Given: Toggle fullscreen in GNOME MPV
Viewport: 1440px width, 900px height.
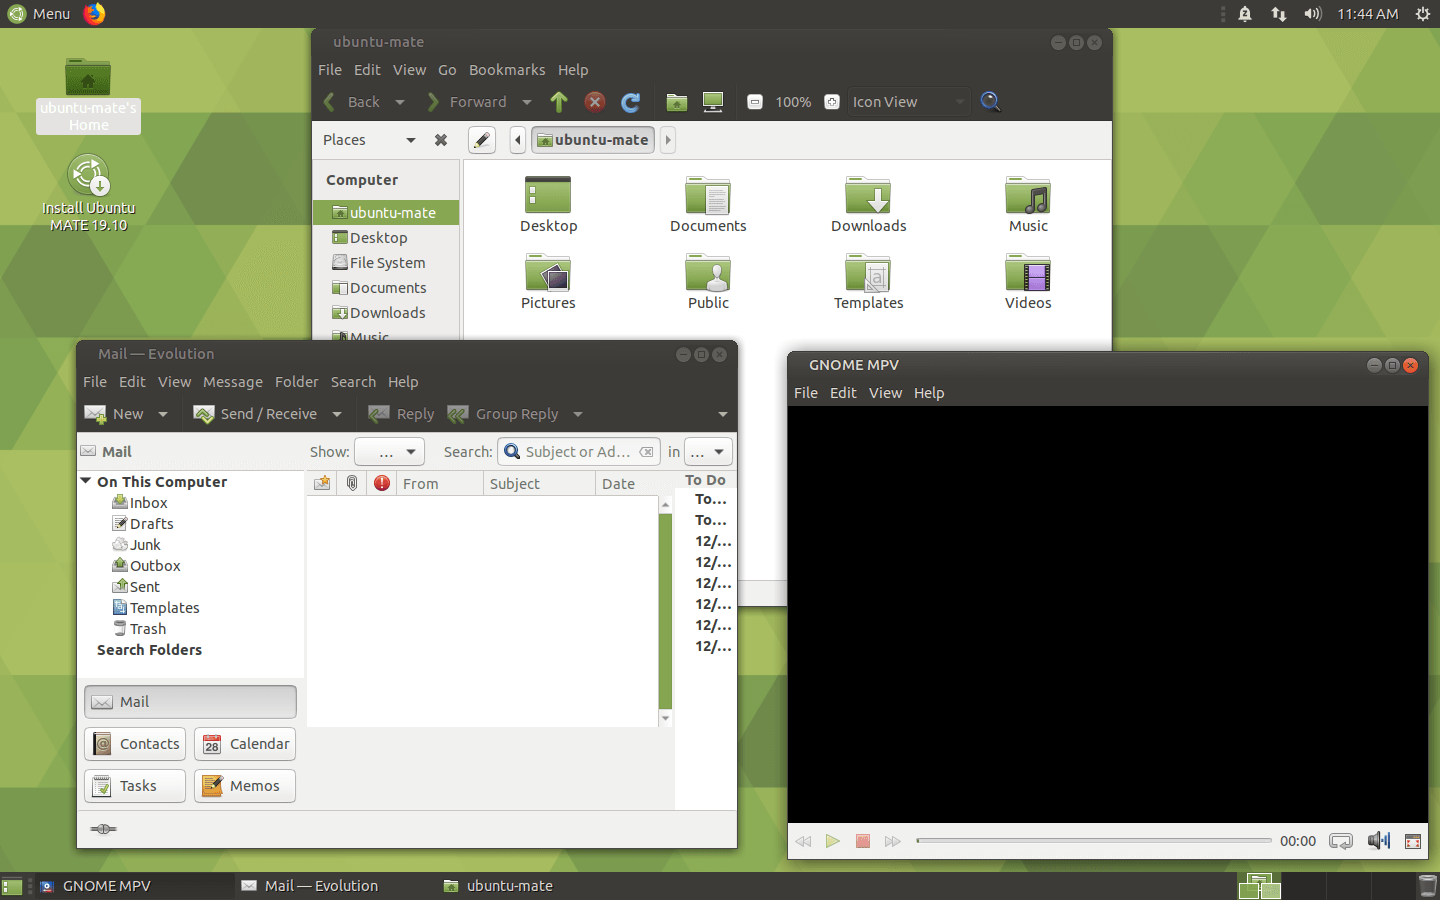Looking at the screenshot, I should (x=1413, y=841).
